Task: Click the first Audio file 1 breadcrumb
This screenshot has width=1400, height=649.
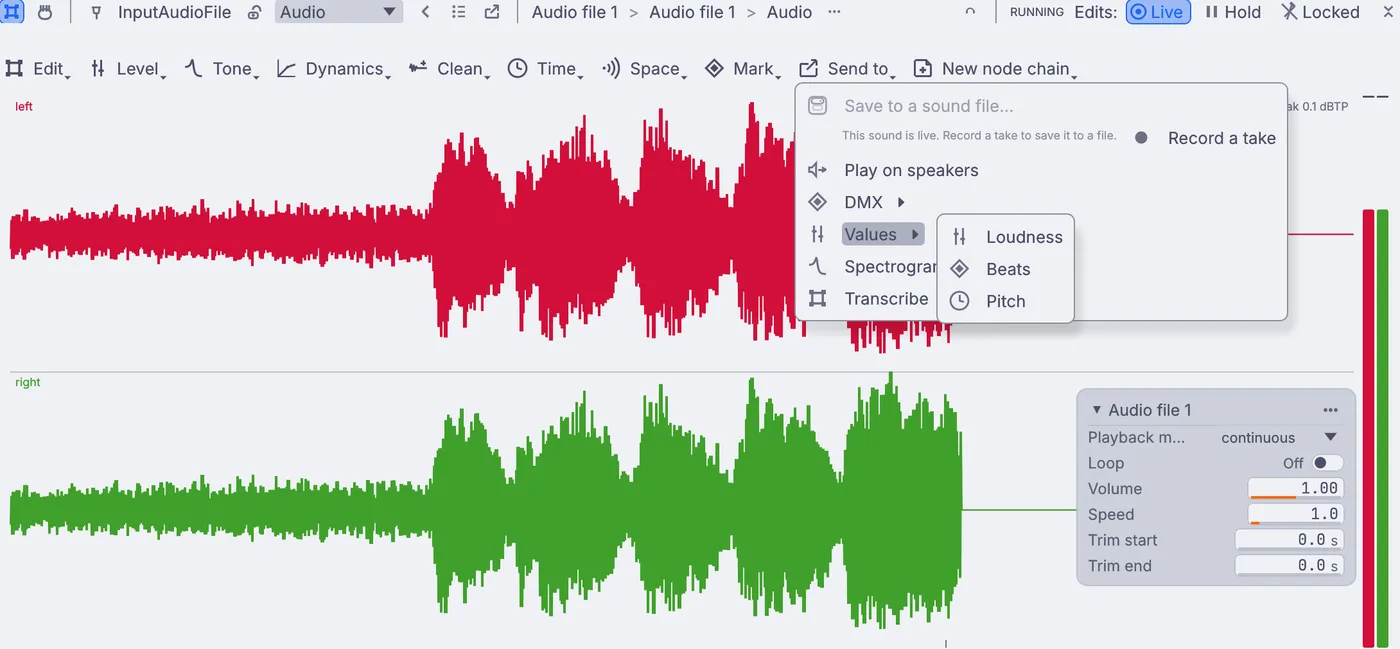Action: click(x=575, y=12)
